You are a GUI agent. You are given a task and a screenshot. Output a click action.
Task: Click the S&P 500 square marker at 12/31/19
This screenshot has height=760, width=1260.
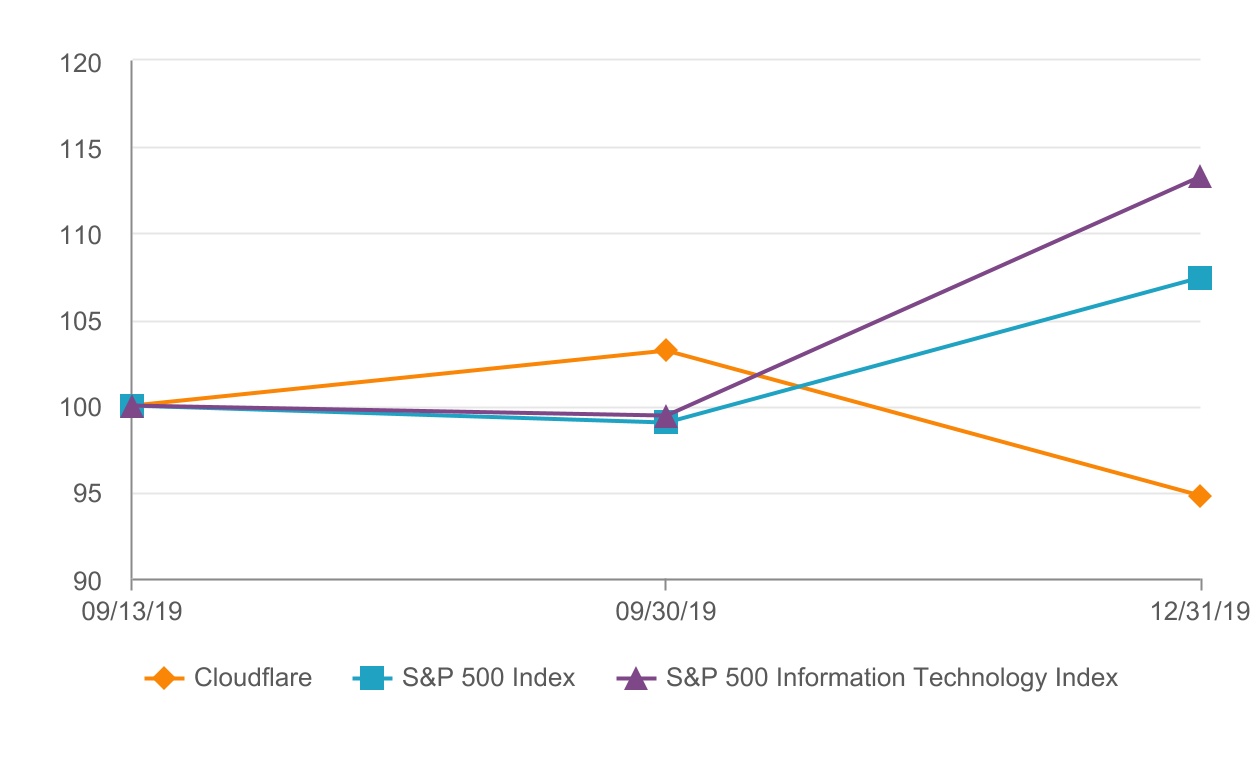tap(1200, 277)
